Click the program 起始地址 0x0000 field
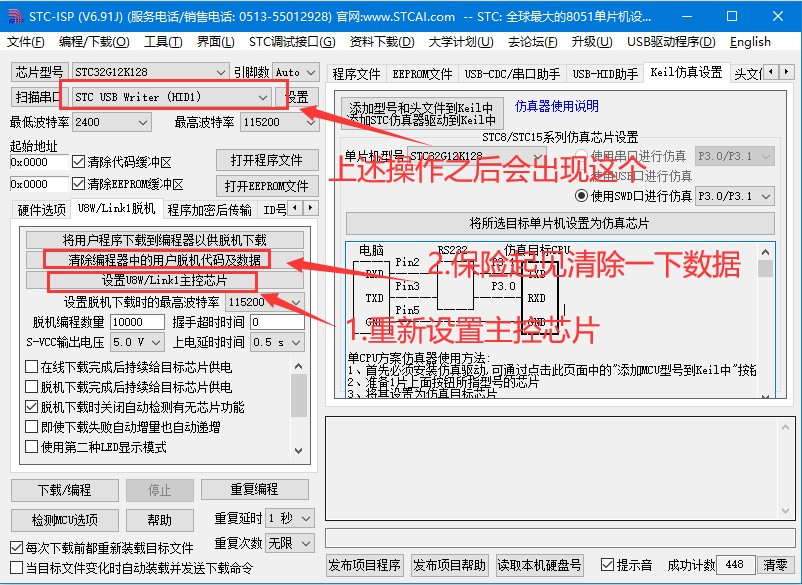802x585 pixels. click(x=39, y=162)
